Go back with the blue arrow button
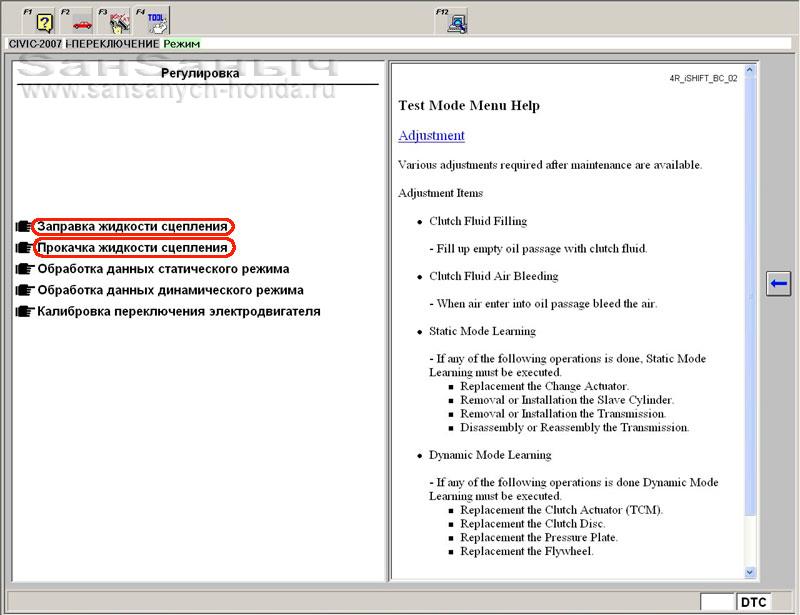This screenshot has width=800, height=615. pyautogui.click(x=778, y=283)
